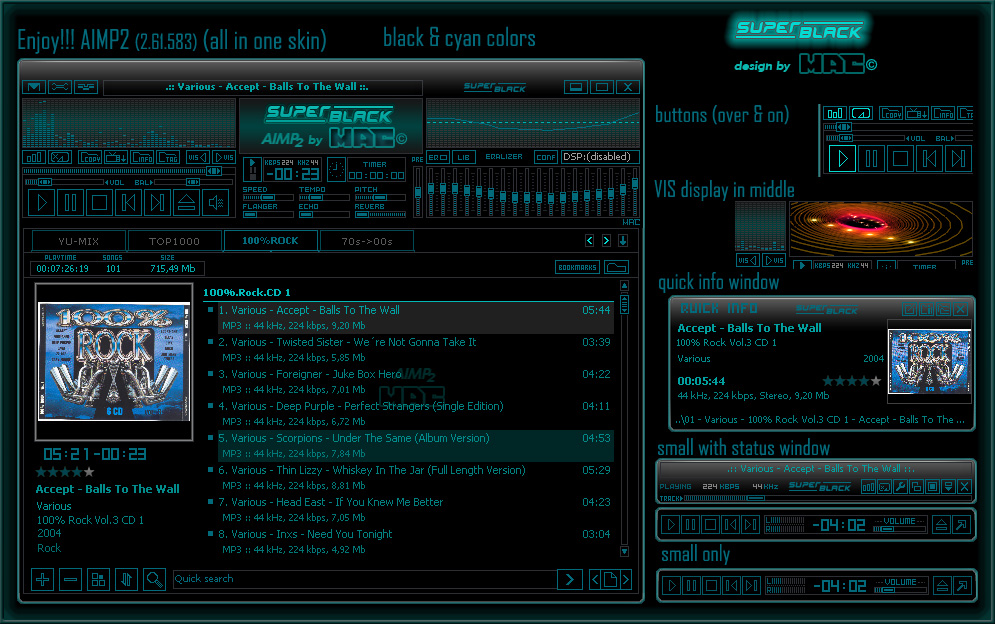Remove tracks using the minus icon
The image size is (995, 624).
(70, 579)
